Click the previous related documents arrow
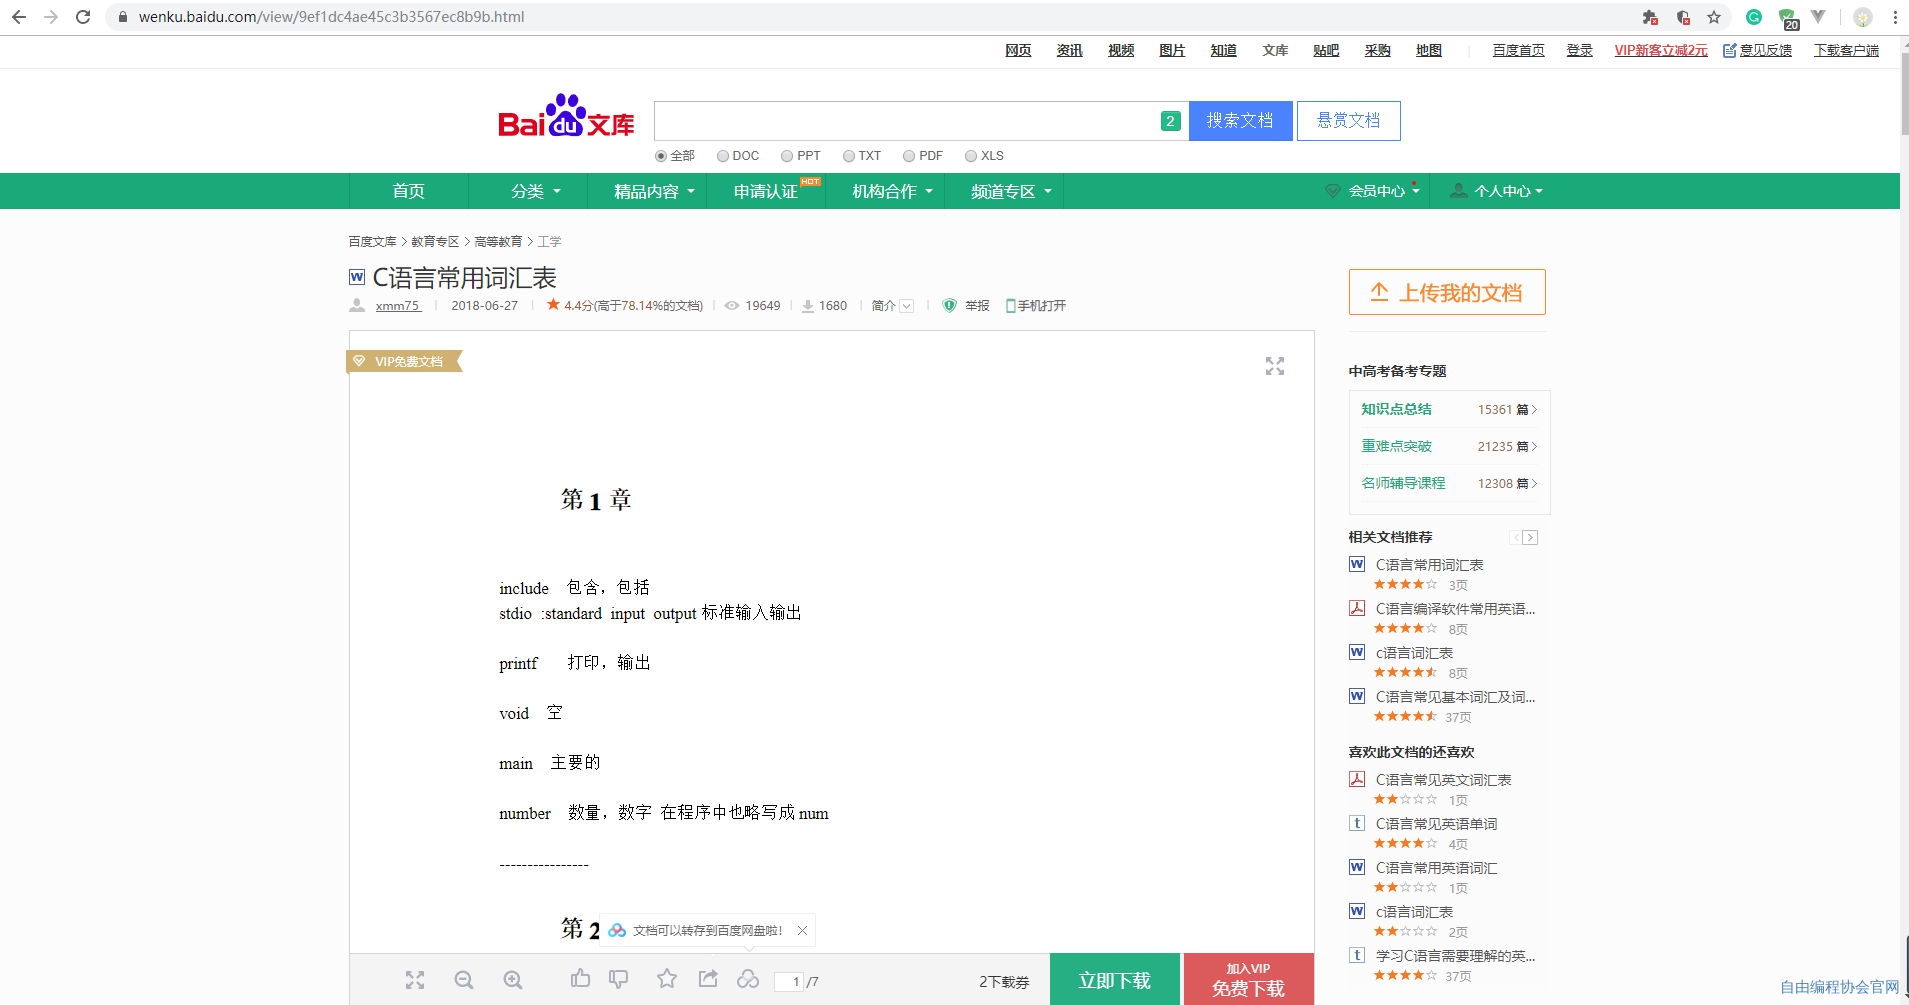The image size is (1909, 1005). 1516,538
